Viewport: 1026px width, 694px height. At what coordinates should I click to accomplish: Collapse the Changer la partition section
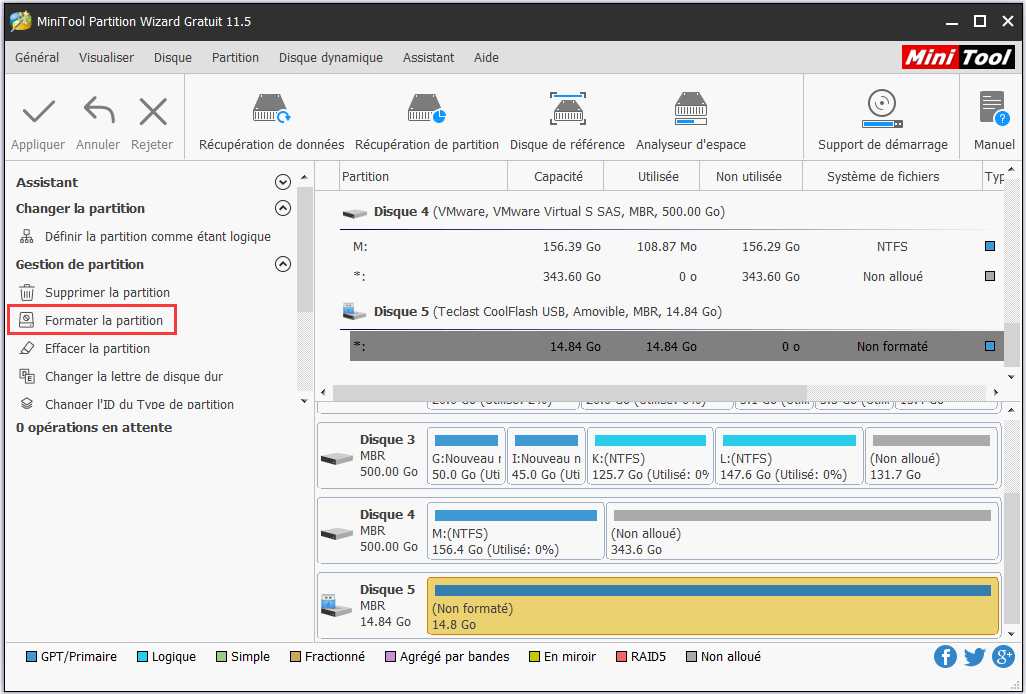(x=283, y=209)
